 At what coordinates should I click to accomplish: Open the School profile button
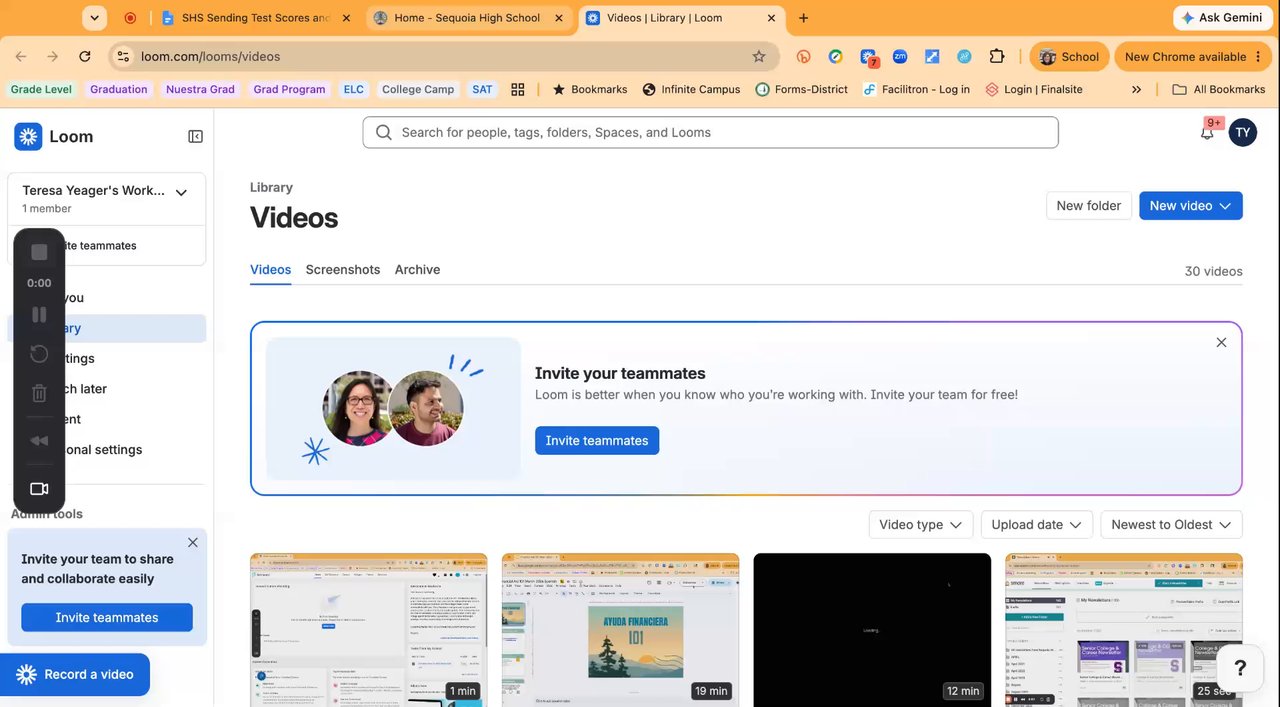(1069, 57)
